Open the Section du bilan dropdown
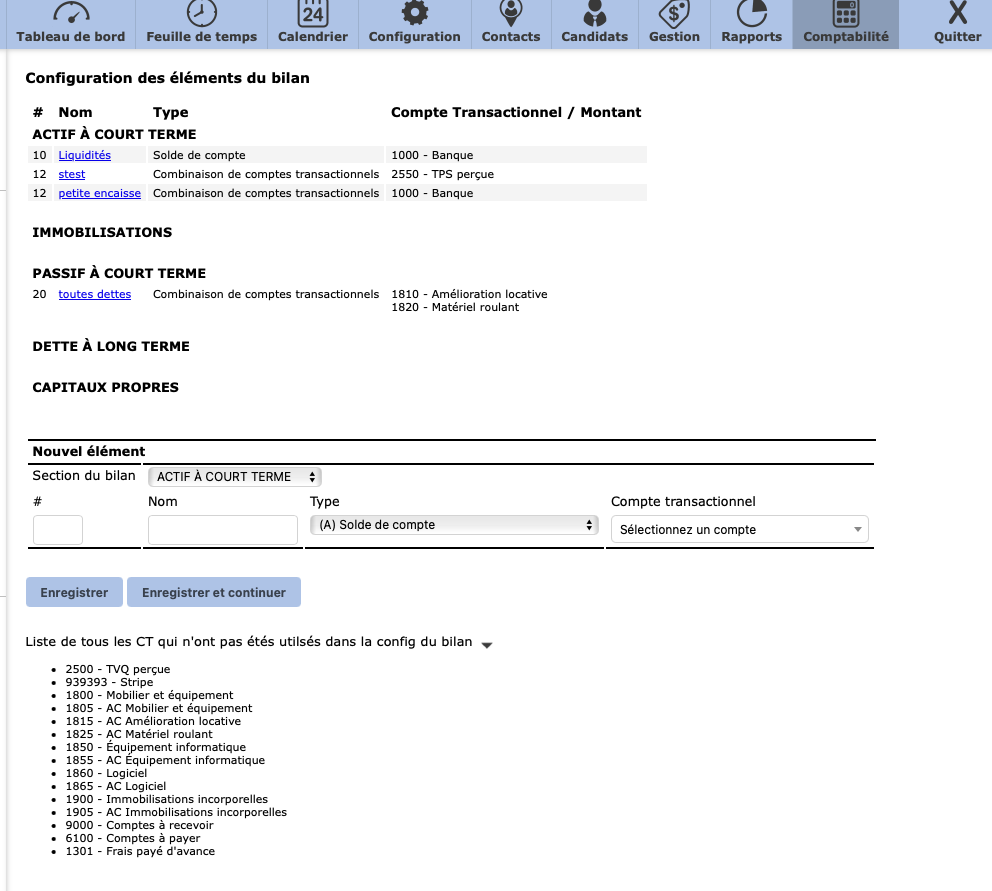 pyautogui.click(x=235, y=477)
